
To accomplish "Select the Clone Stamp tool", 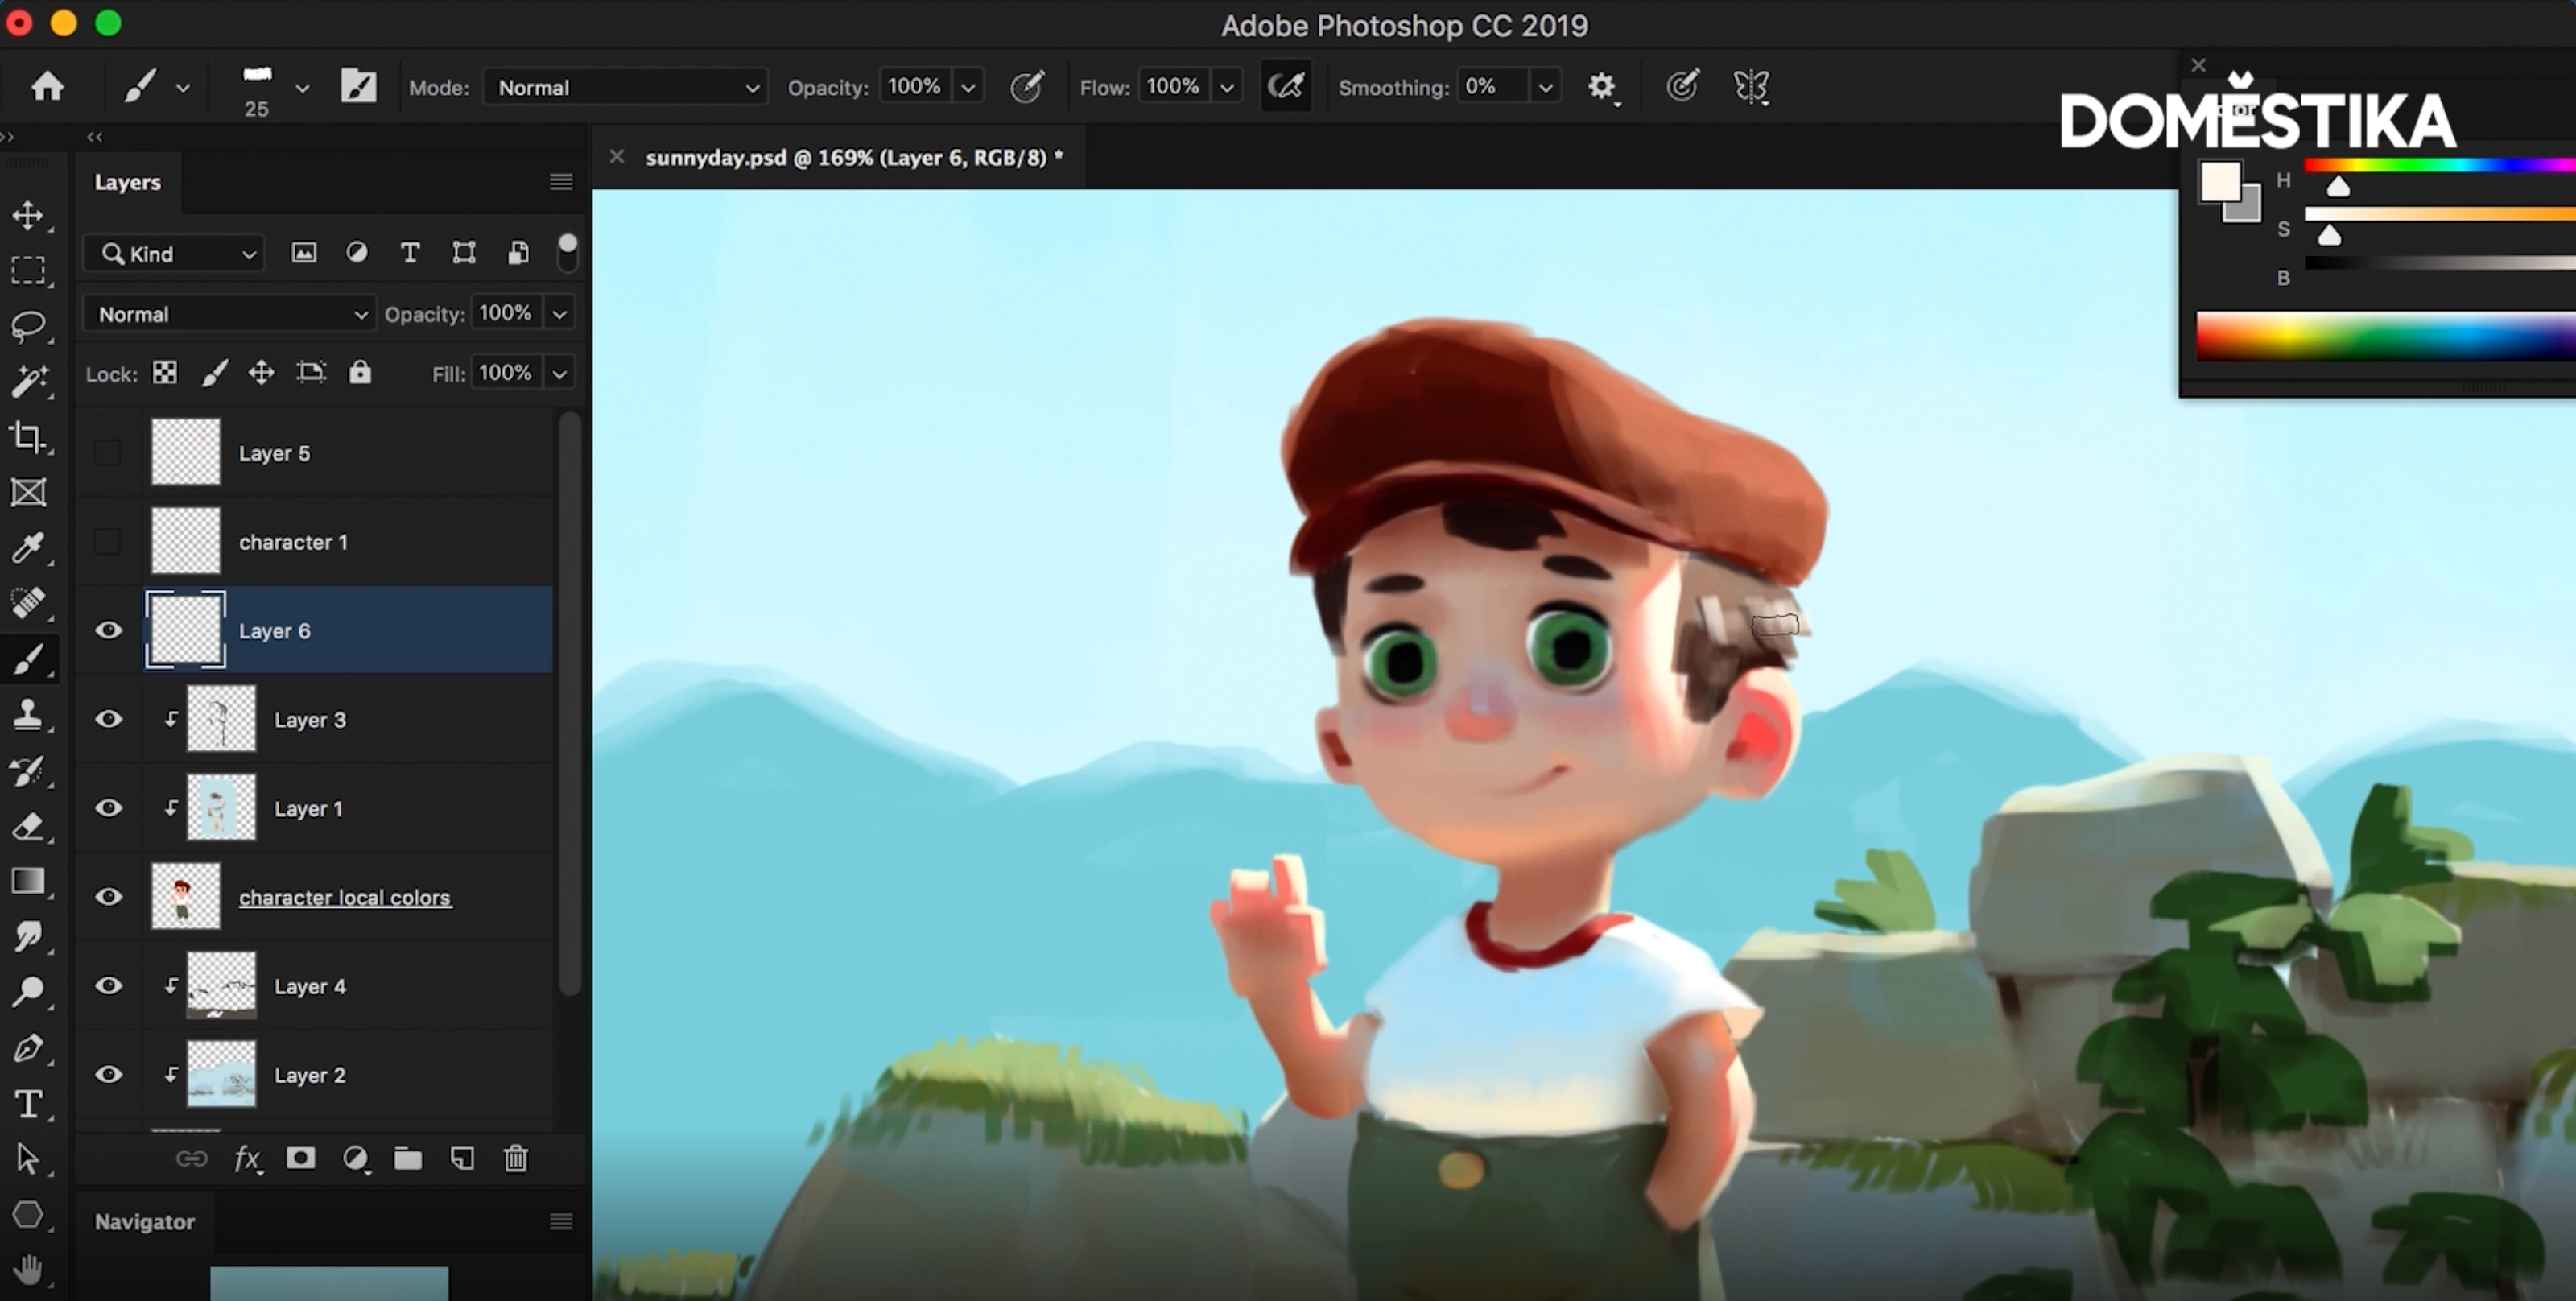I will [x=28, y=714].
